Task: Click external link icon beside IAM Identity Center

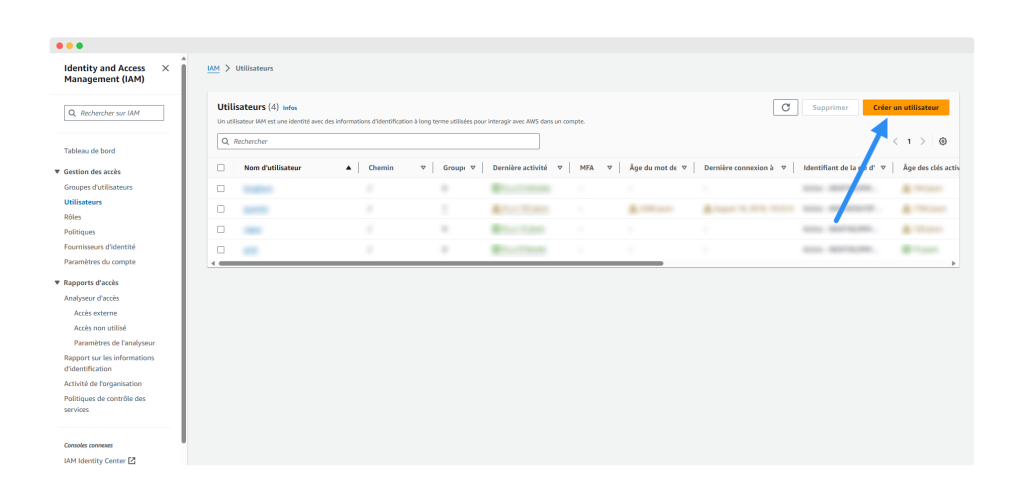Action: pos(132,461)
